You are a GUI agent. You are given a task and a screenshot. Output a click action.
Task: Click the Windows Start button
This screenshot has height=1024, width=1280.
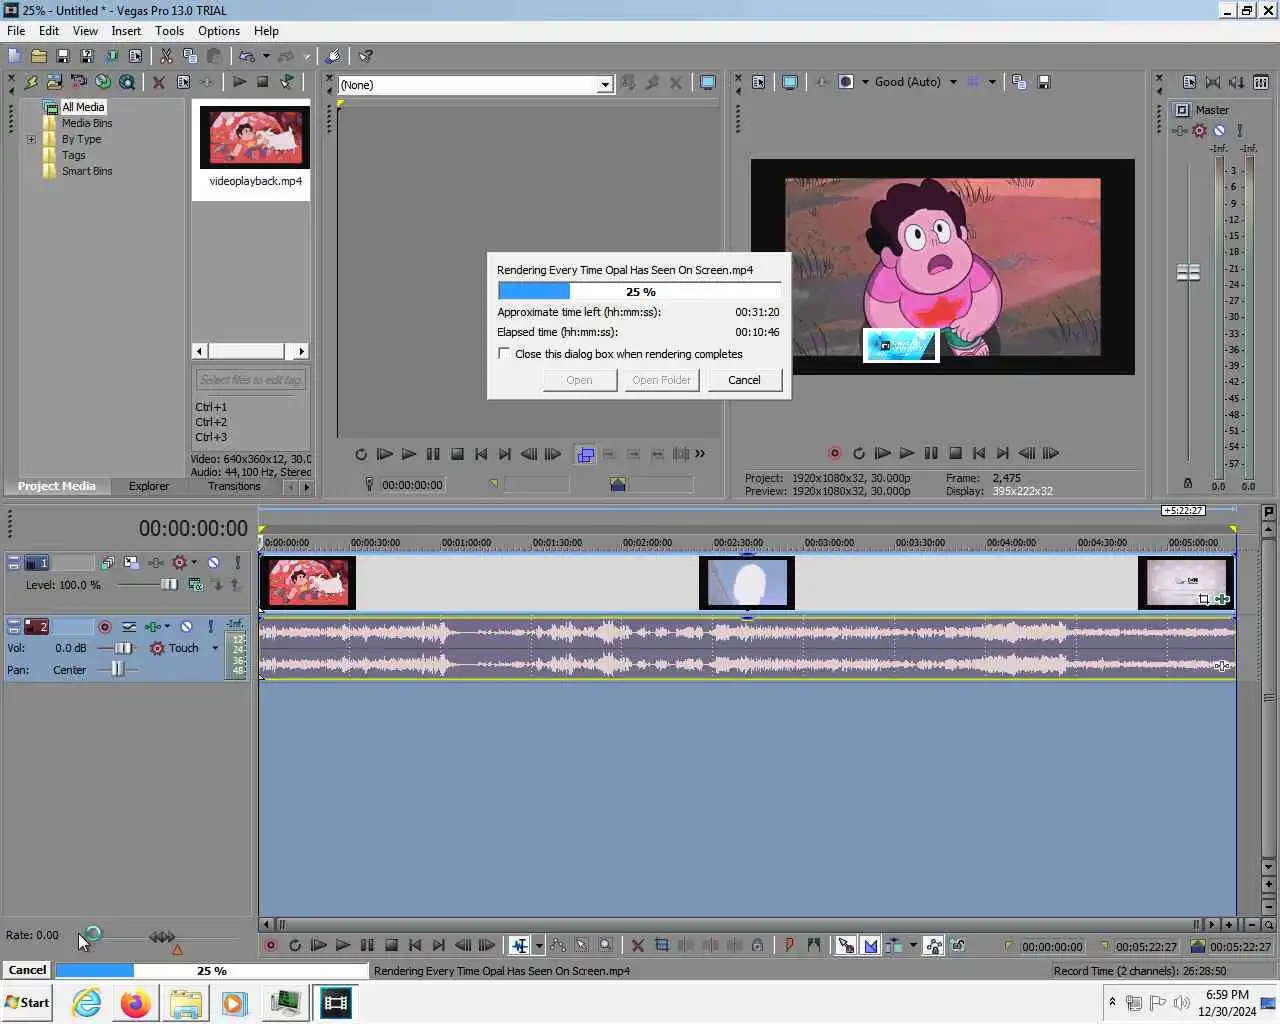tap(28, 1002)
